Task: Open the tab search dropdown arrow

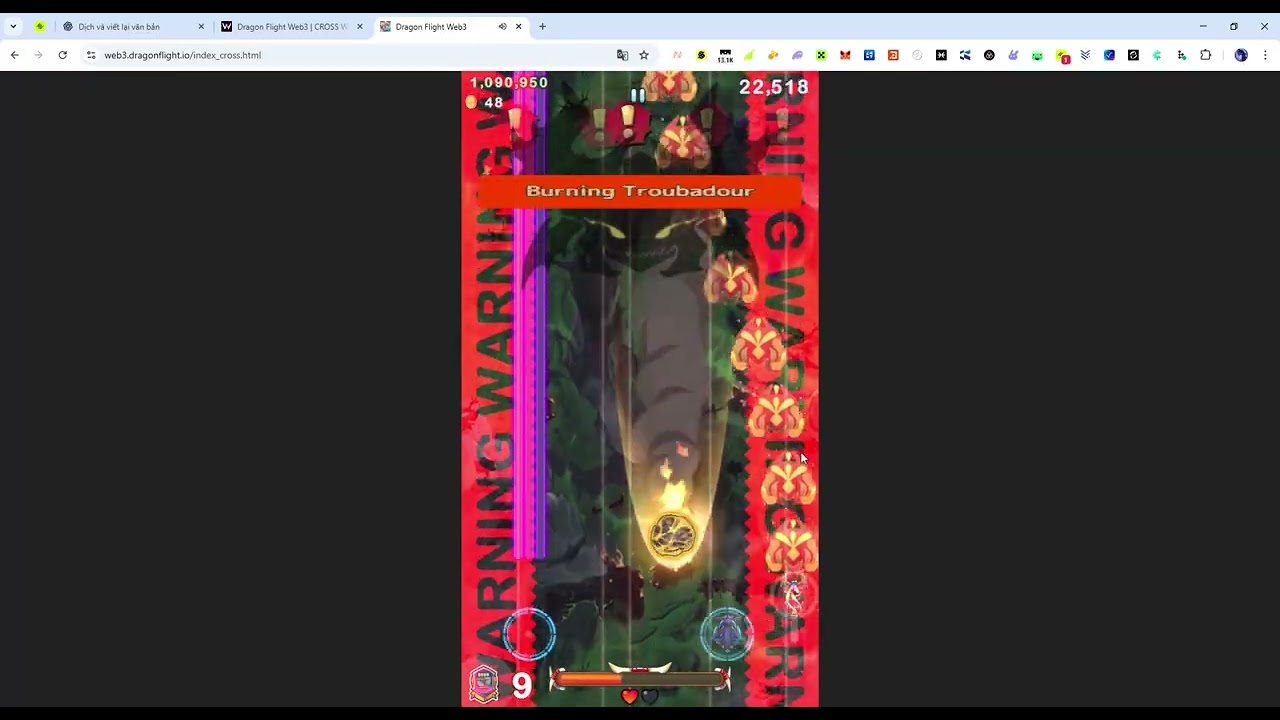Action: point(13,27)
